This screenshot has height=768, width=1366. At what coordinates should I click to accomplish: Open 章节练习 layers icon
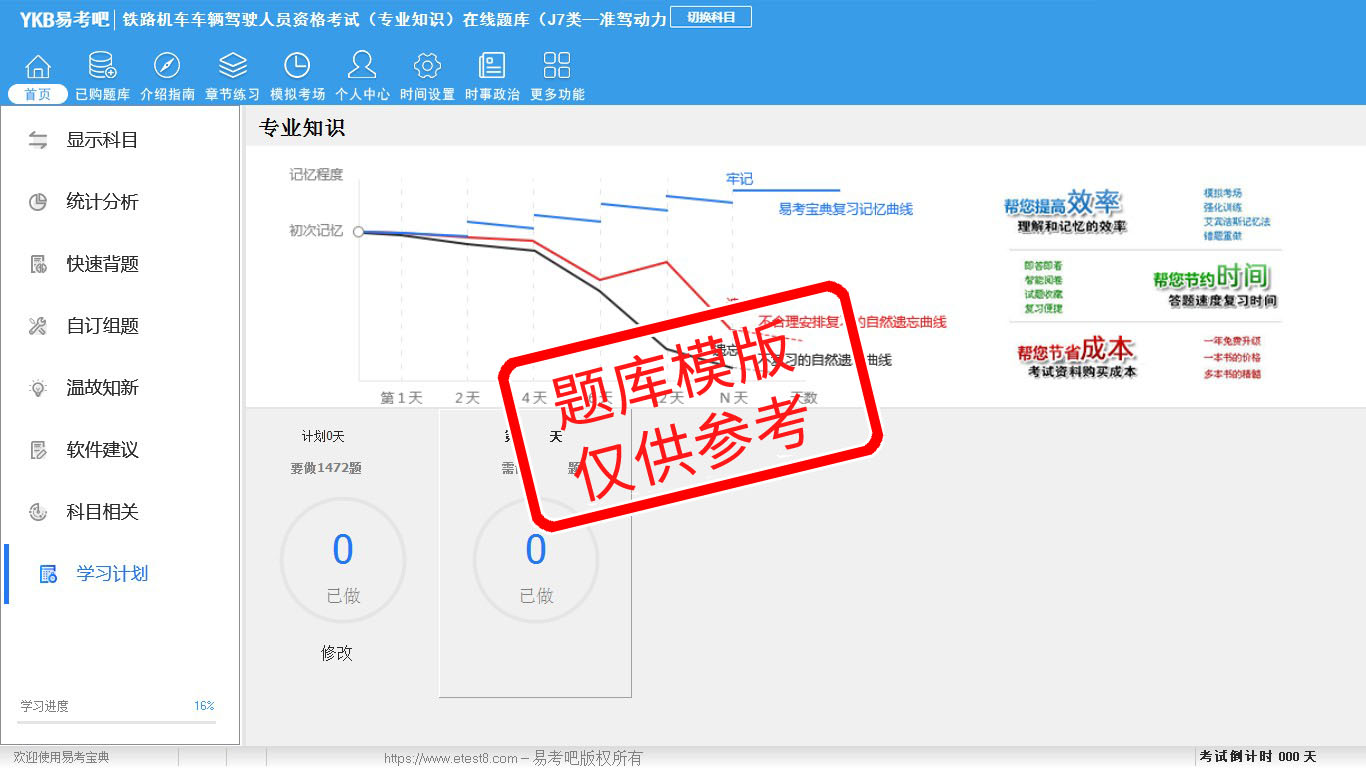click(232, 67)
